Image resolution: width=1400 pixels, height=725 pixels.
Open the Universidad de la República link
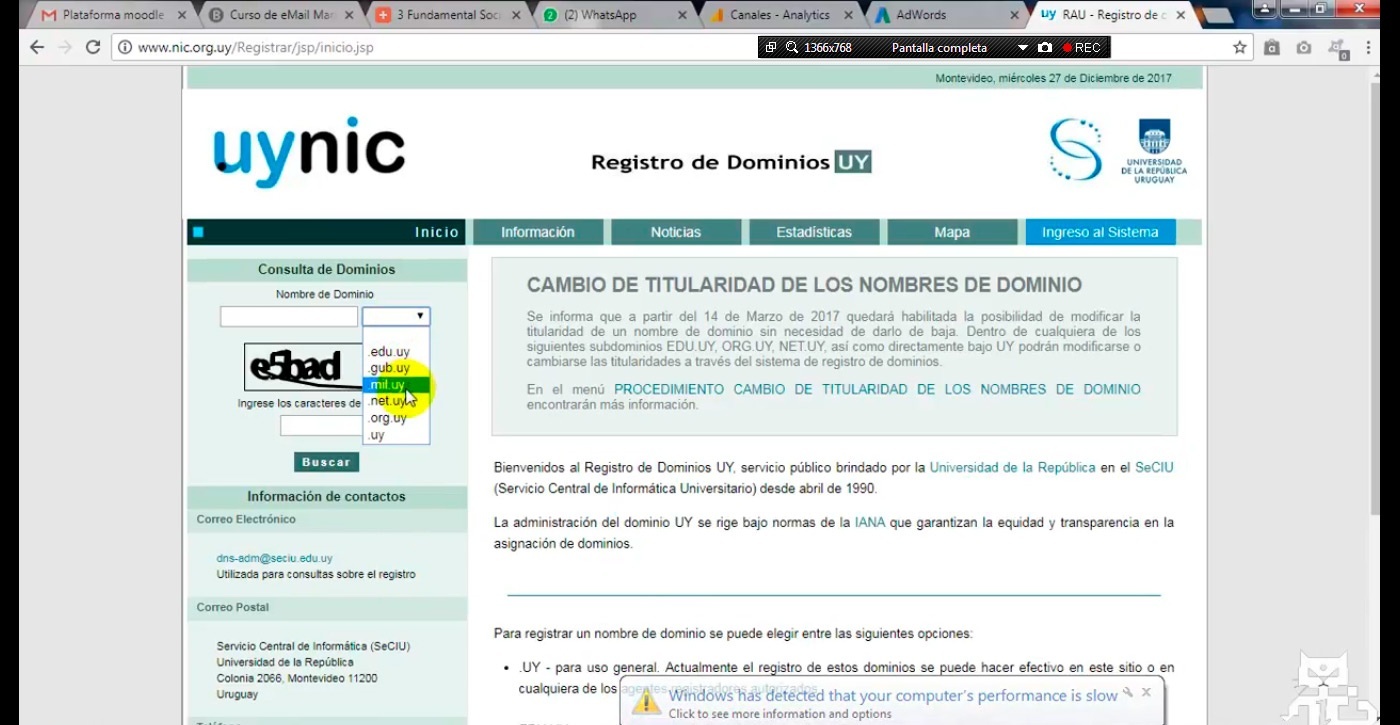click(x=1013, y=467)
